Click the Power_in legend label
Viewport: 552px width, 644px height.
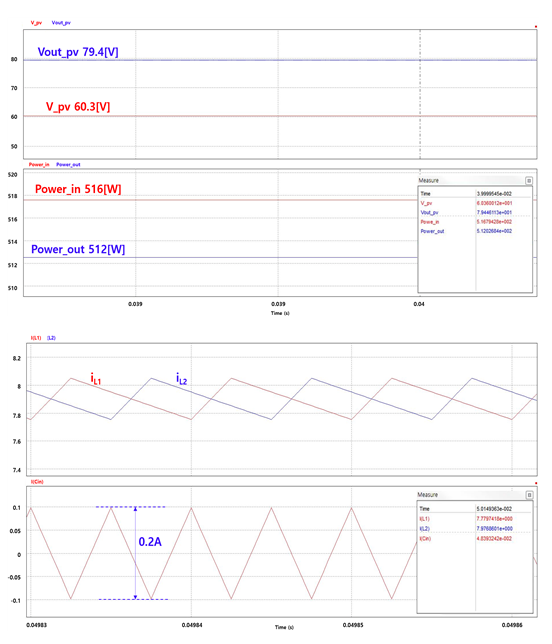coord(39,164)
